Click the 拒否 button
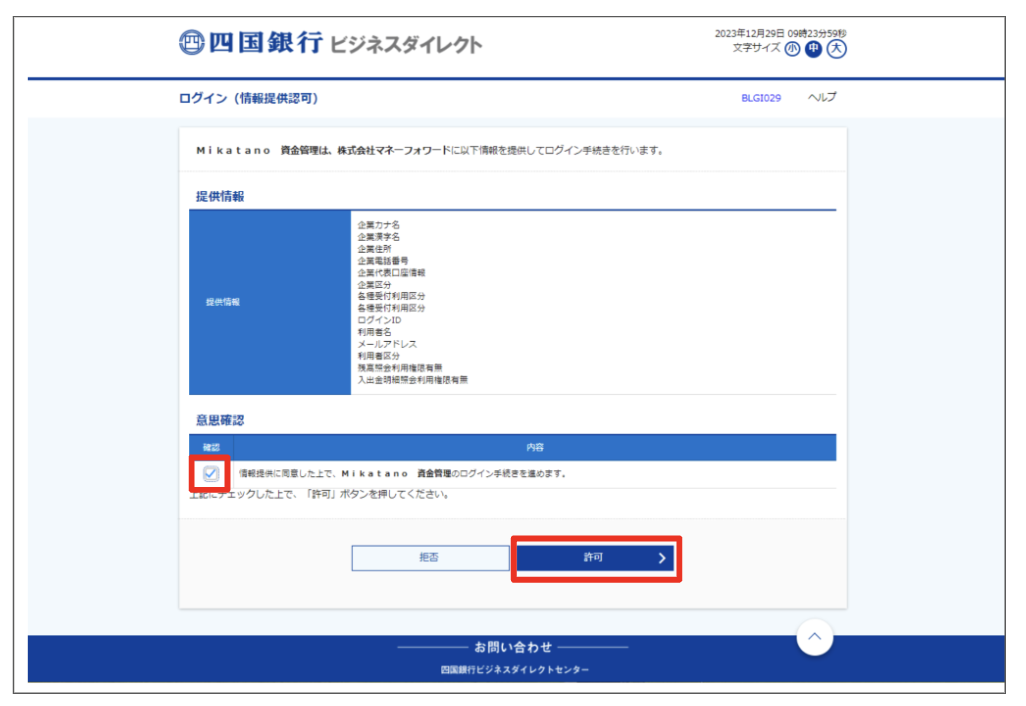This screenshot has width=1026, height=706. coord(430,557)
